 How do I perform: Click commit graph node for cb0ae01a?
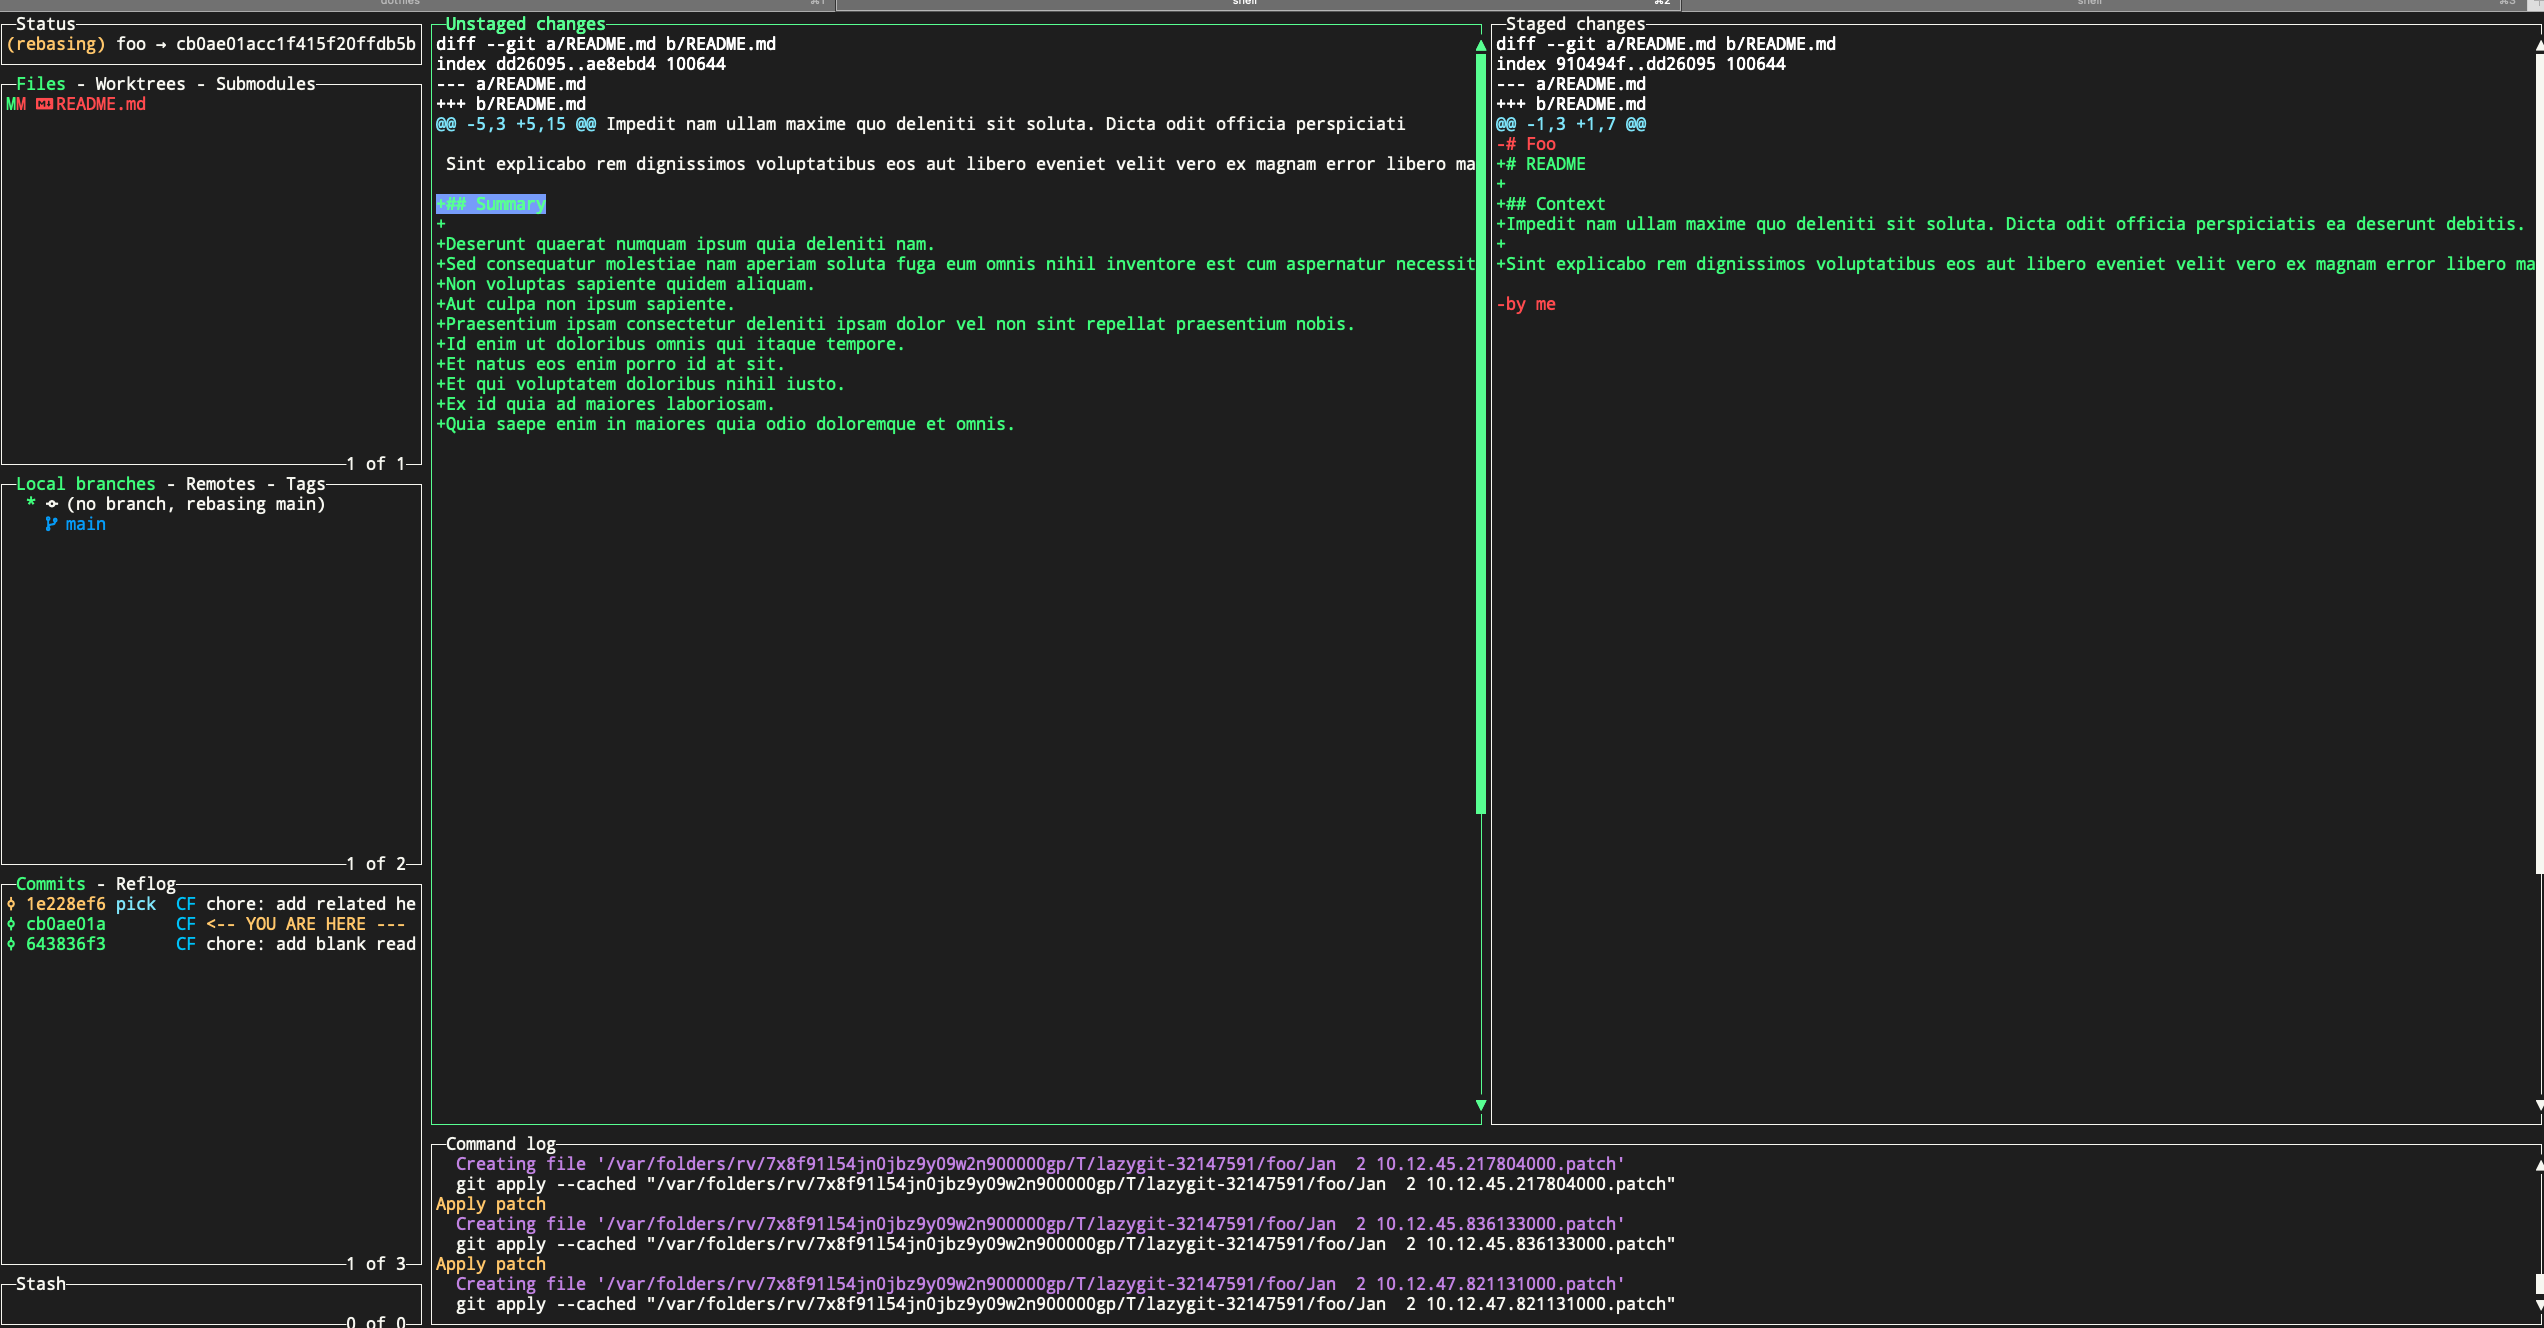tap(11, 924)
